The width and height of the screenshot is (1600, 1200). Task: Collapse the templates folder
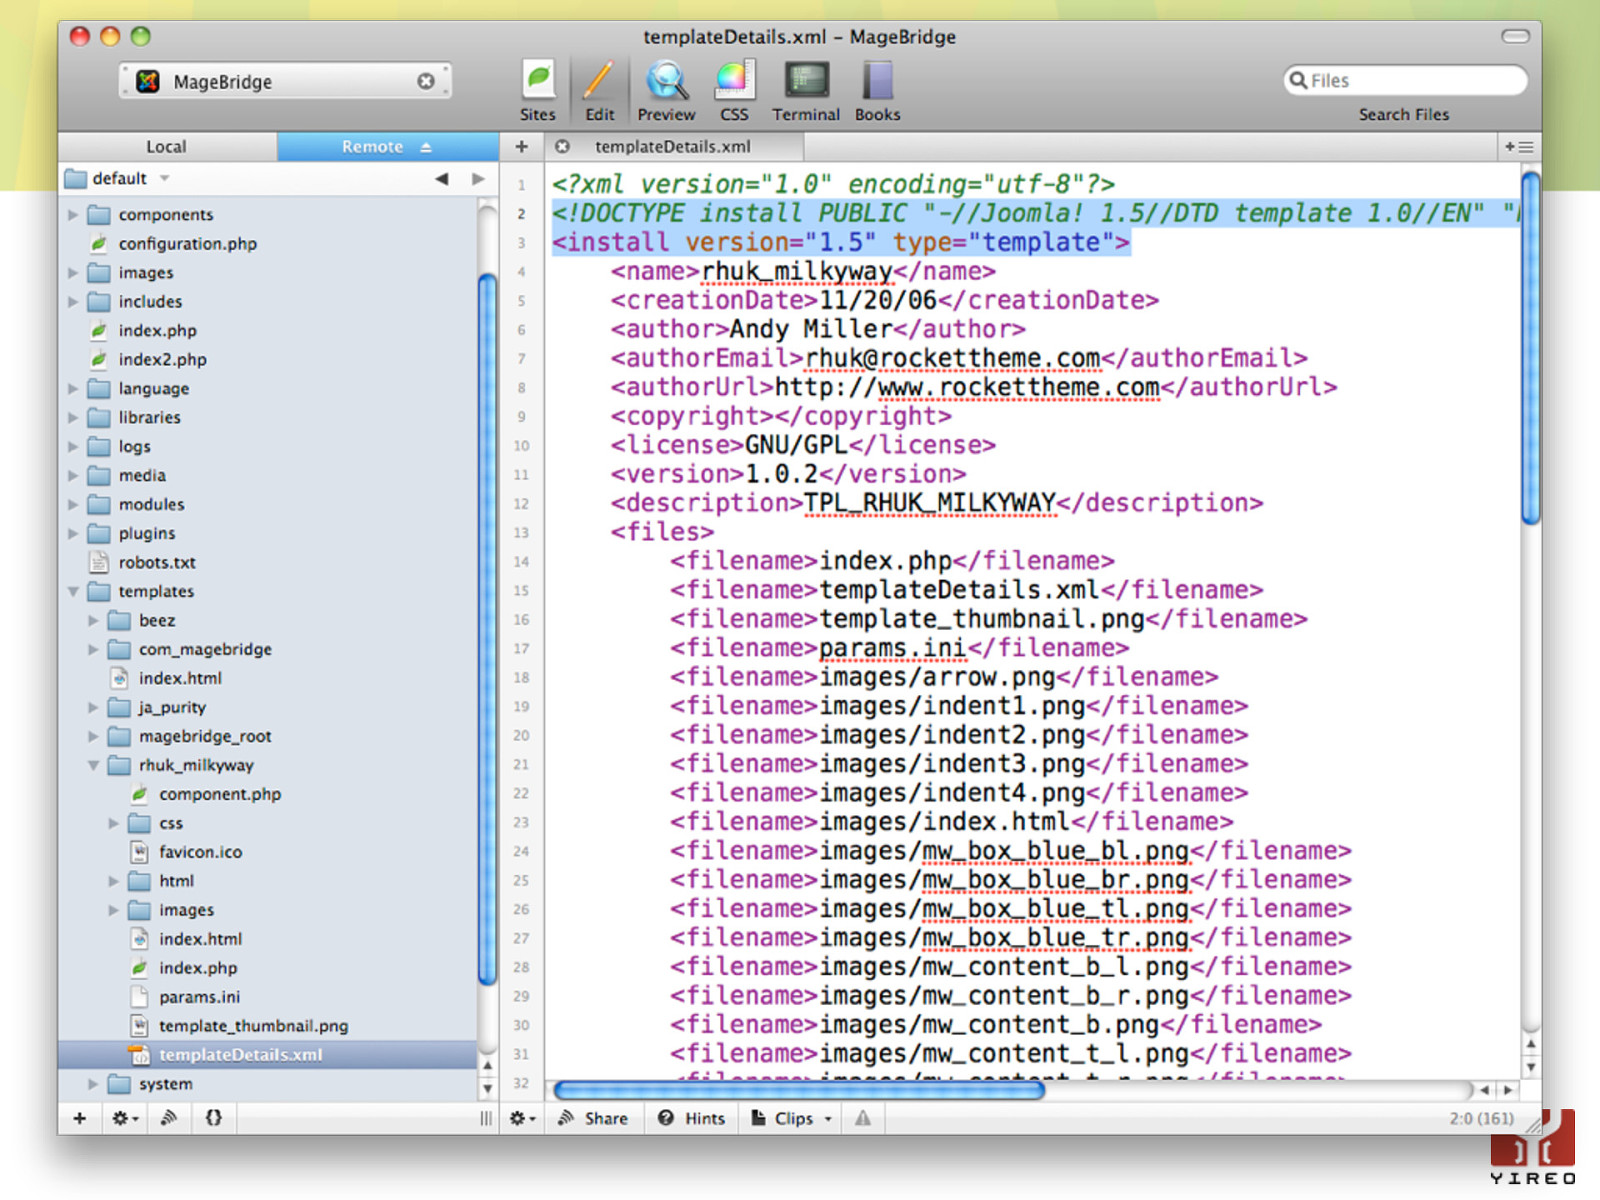tap(73, 591)
